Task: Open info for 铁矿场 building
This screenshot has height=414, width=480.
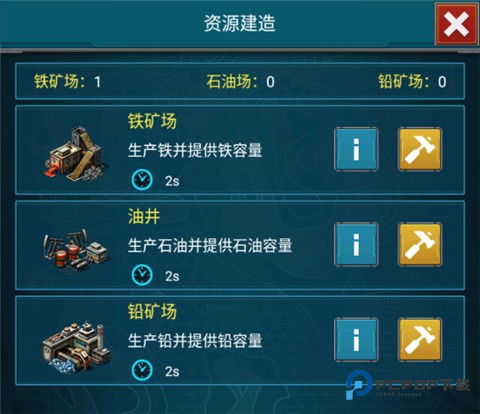Action: 356,149
